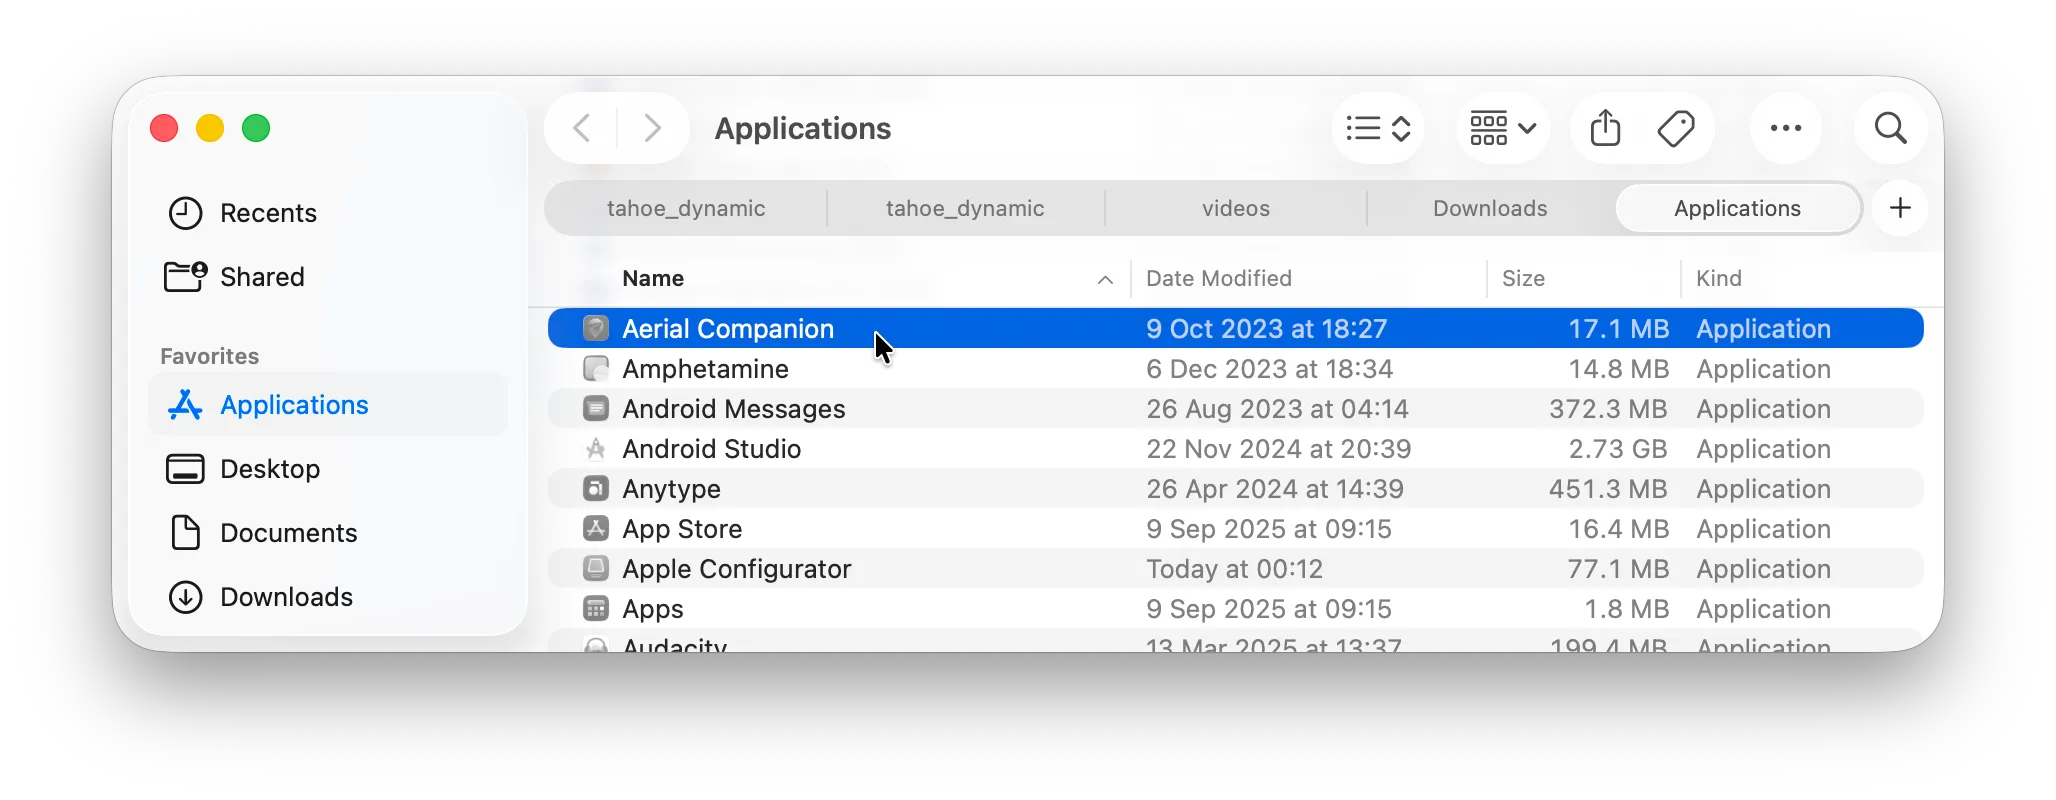
Task: Select the Amphetamine row name
Action: 705,369
